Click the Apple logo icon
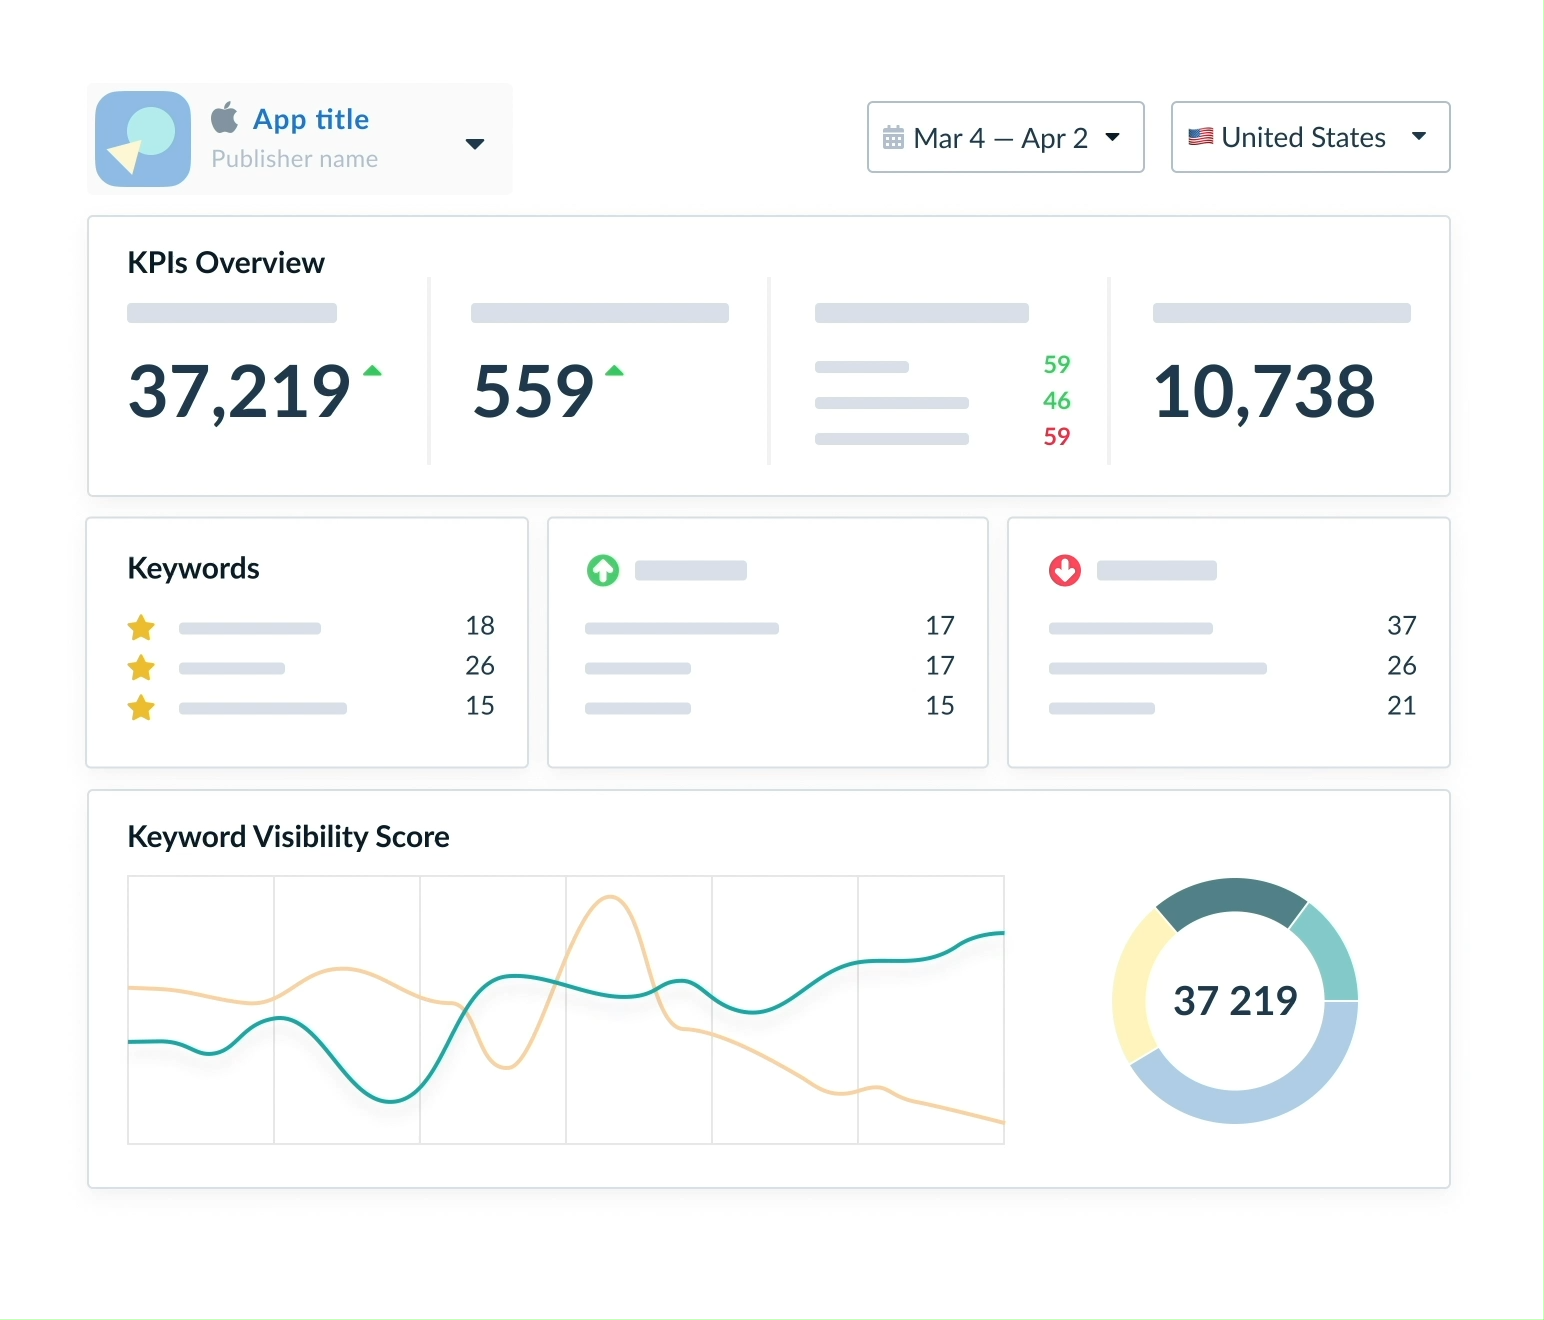 225,118
